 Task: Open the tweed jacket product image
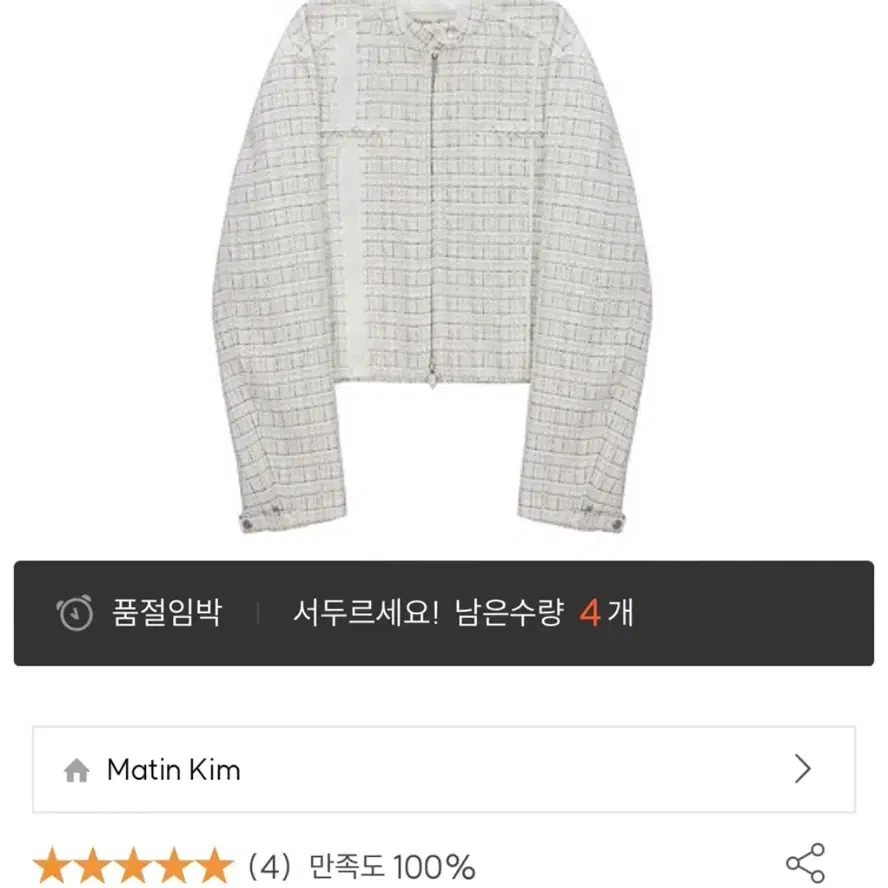[433, 266]
